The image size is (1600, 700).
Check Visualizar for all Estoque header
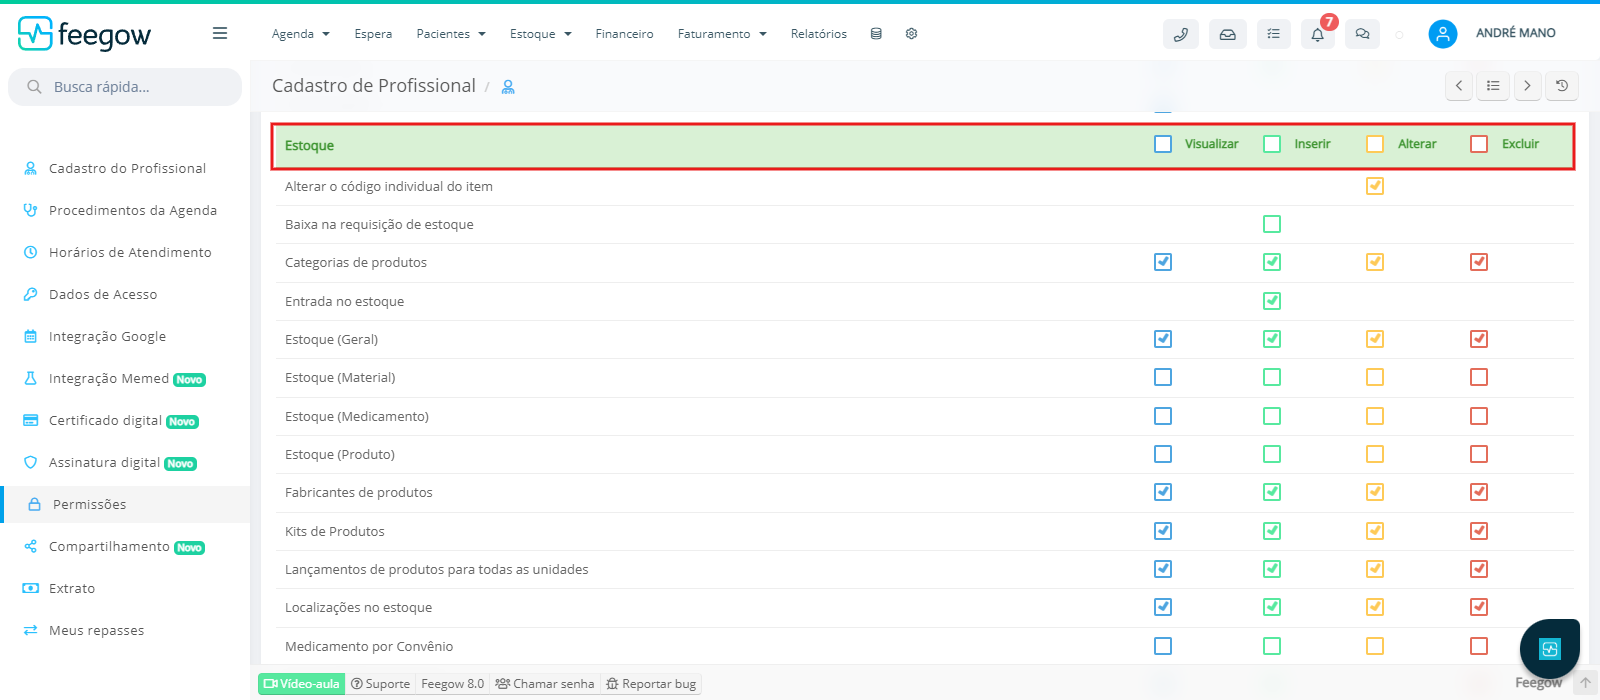[1163, 144]
